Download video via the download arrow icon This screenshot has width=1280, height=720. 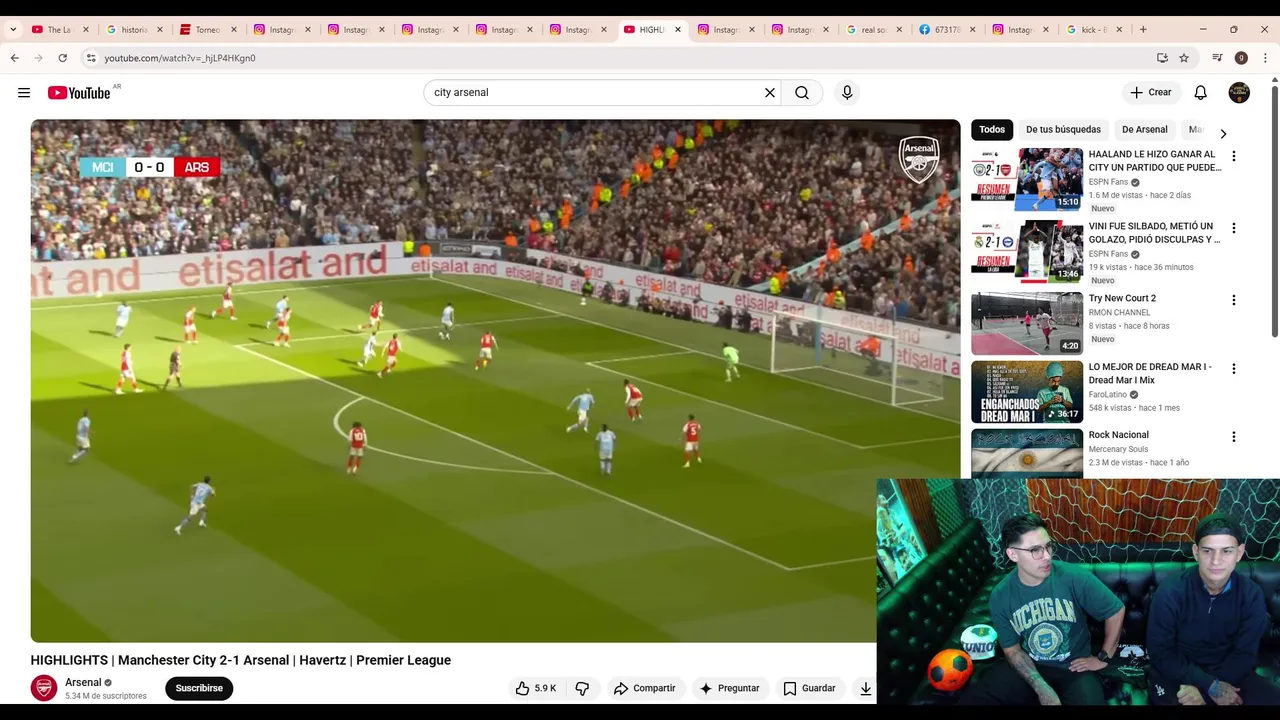click(x=865, y=688)
